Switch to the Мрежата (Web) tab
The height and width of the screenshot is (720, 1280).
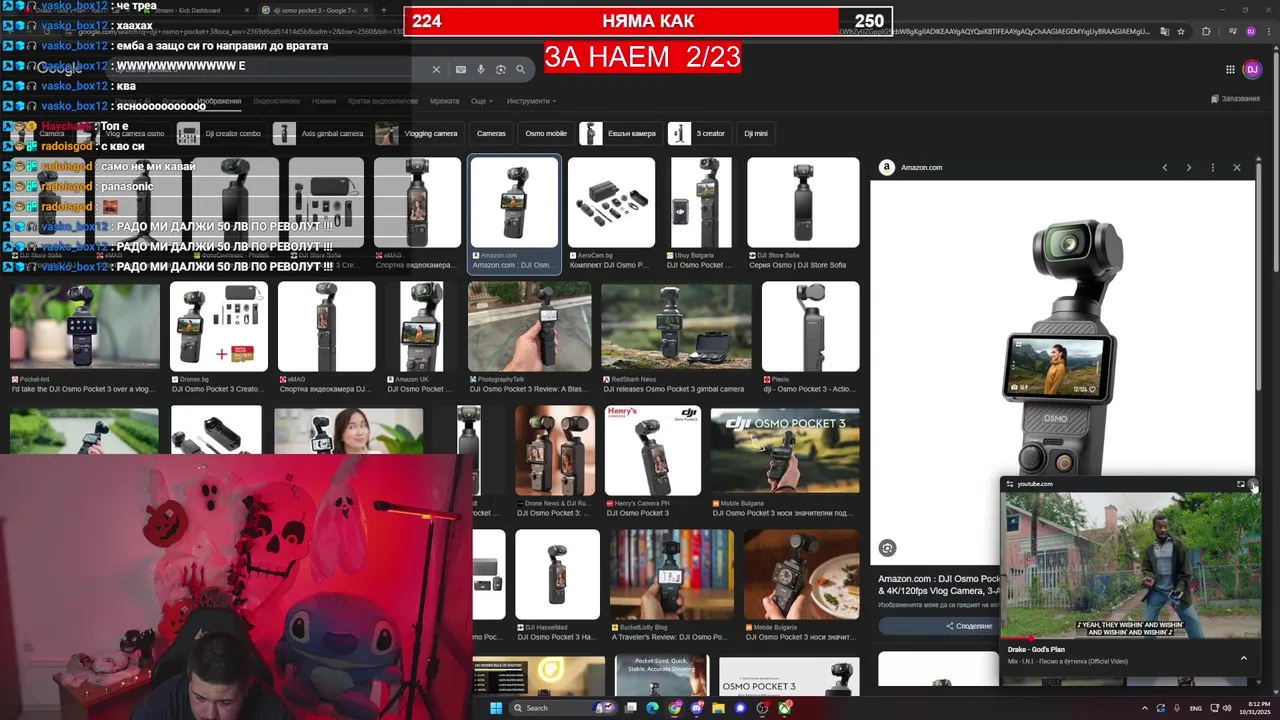tap(444, 101)
